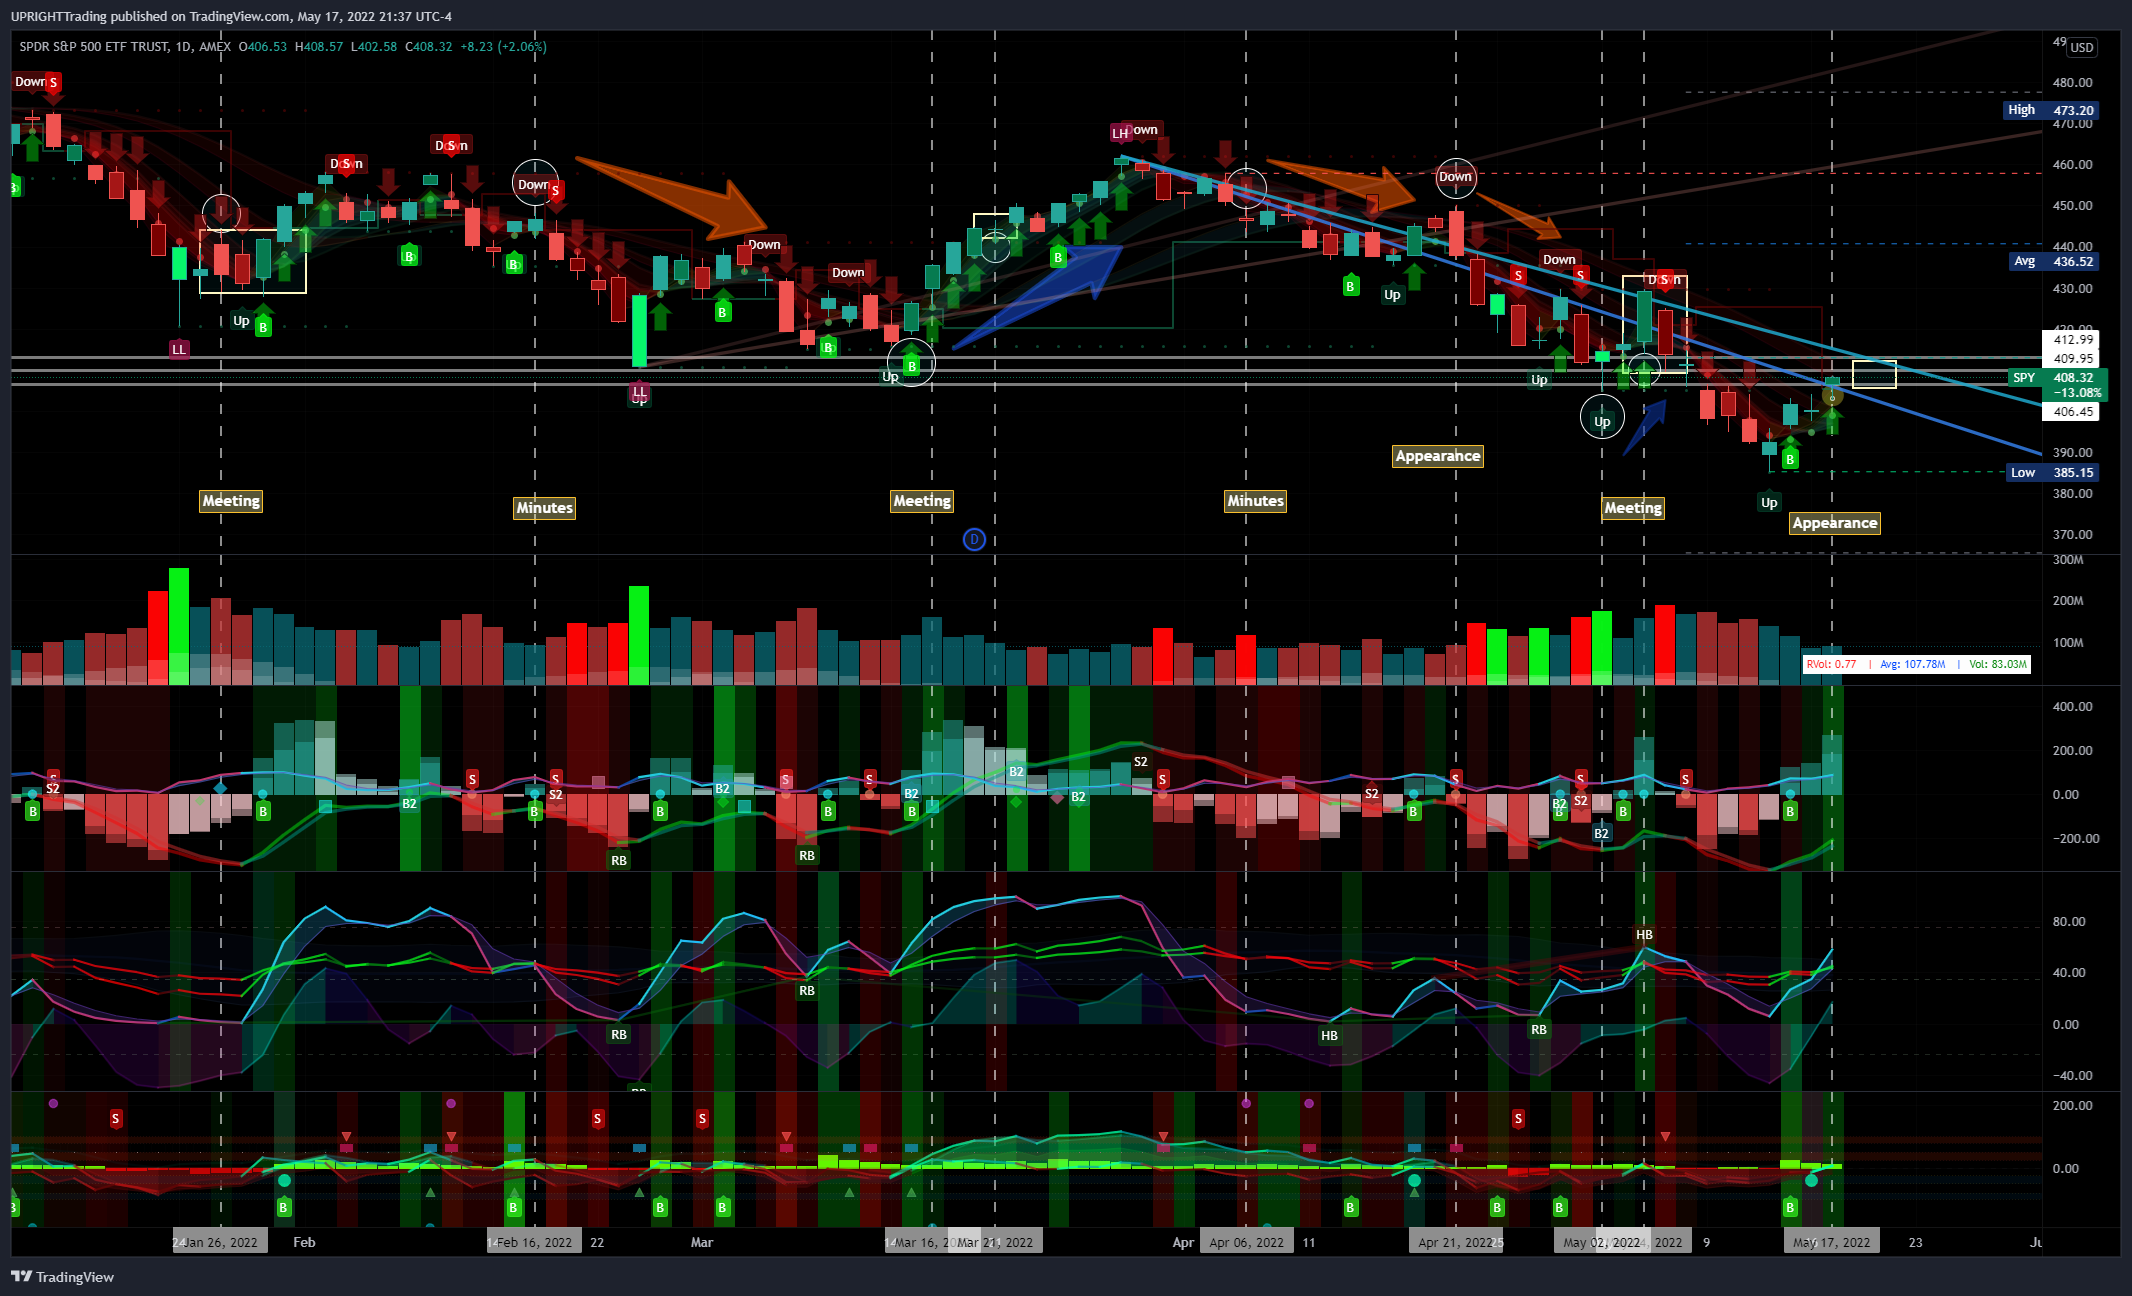Click the 'Avg: 107.78M' volume readout

click(1913, 664)
